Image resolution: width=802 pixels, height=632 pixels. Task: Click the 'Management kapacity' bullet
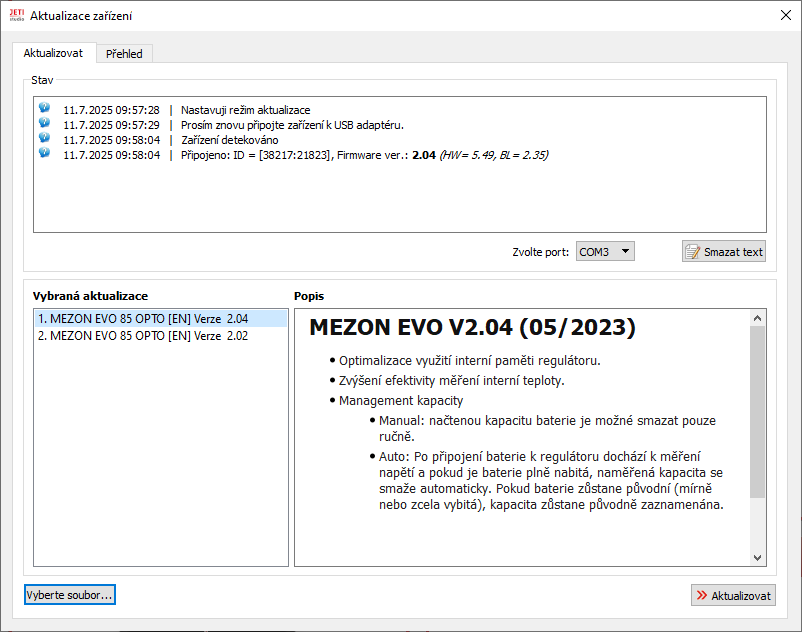tap(400, 400)
